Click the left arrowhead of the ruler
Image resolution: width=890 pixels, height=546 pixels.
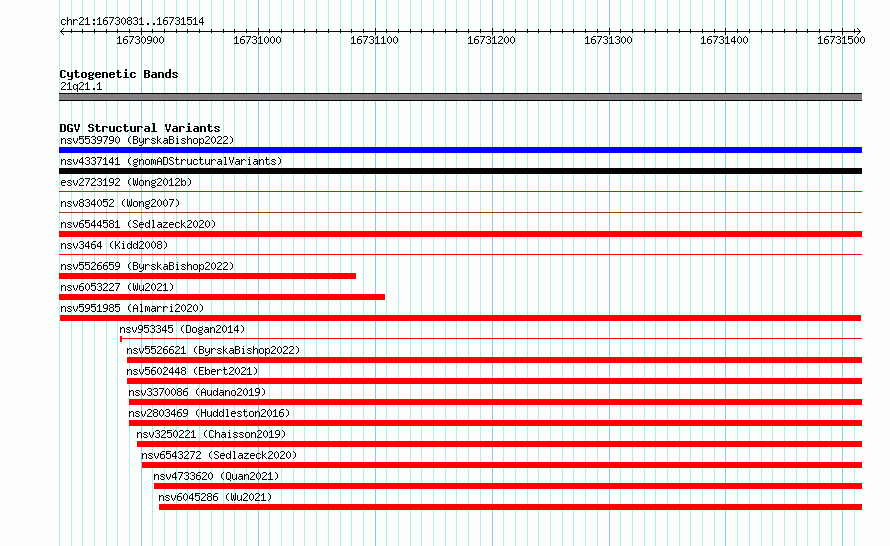(62, 31)
